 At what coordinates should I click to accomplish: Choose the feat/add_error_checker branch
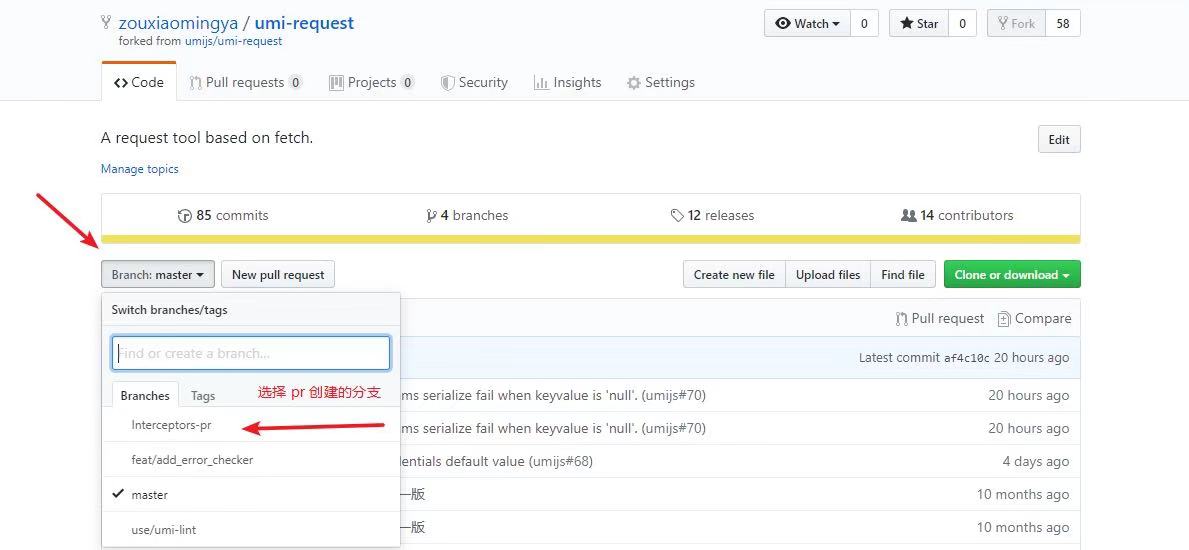click(x=251, y=460)
